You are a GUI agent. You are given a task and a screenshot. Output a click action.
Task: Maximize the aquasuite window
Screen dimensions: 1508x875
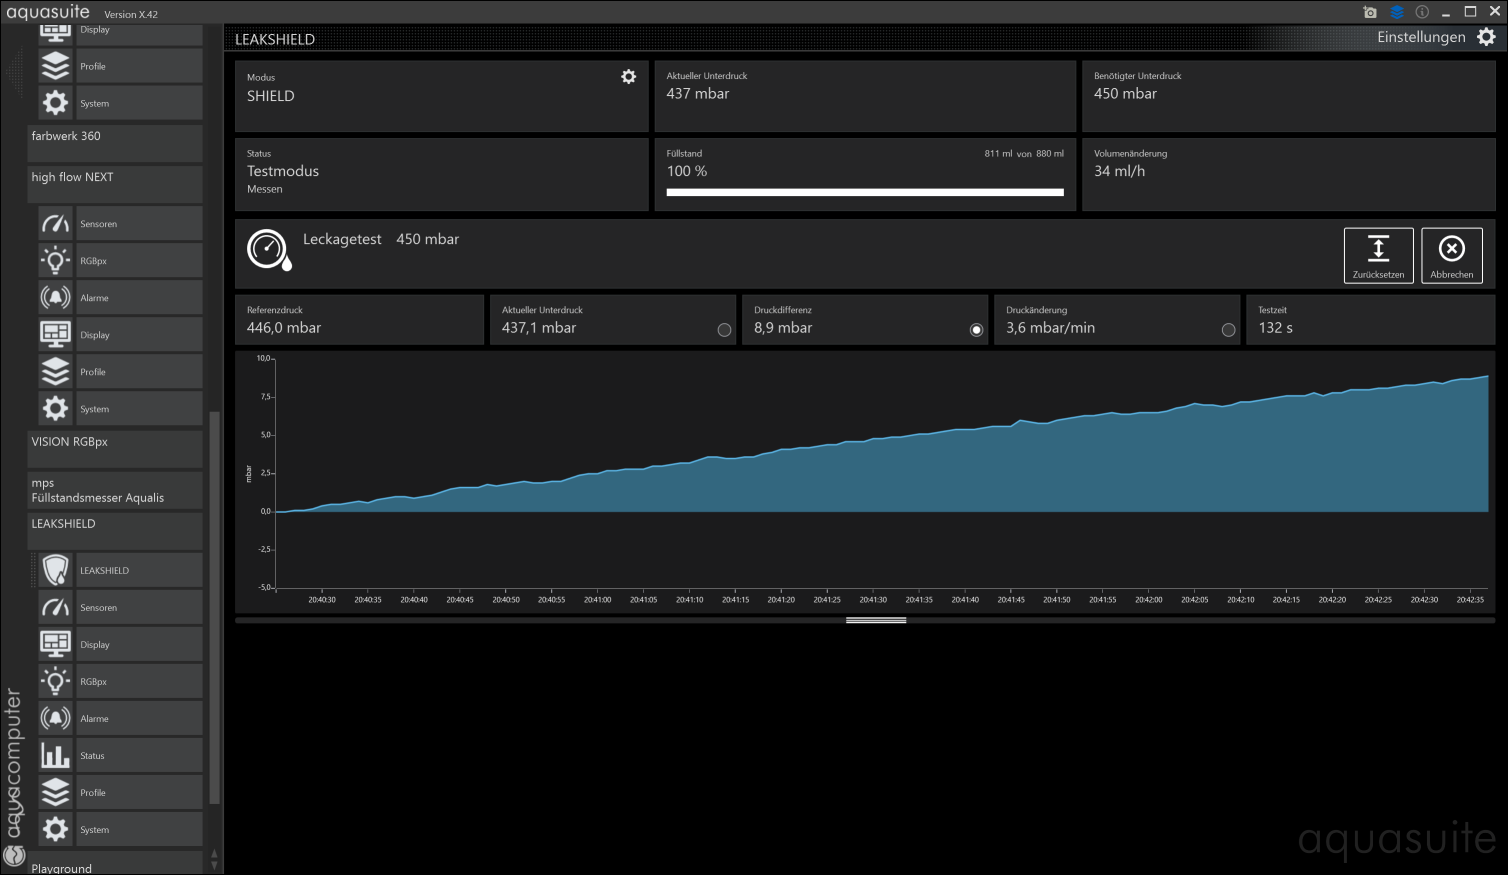coord(1470,12)
